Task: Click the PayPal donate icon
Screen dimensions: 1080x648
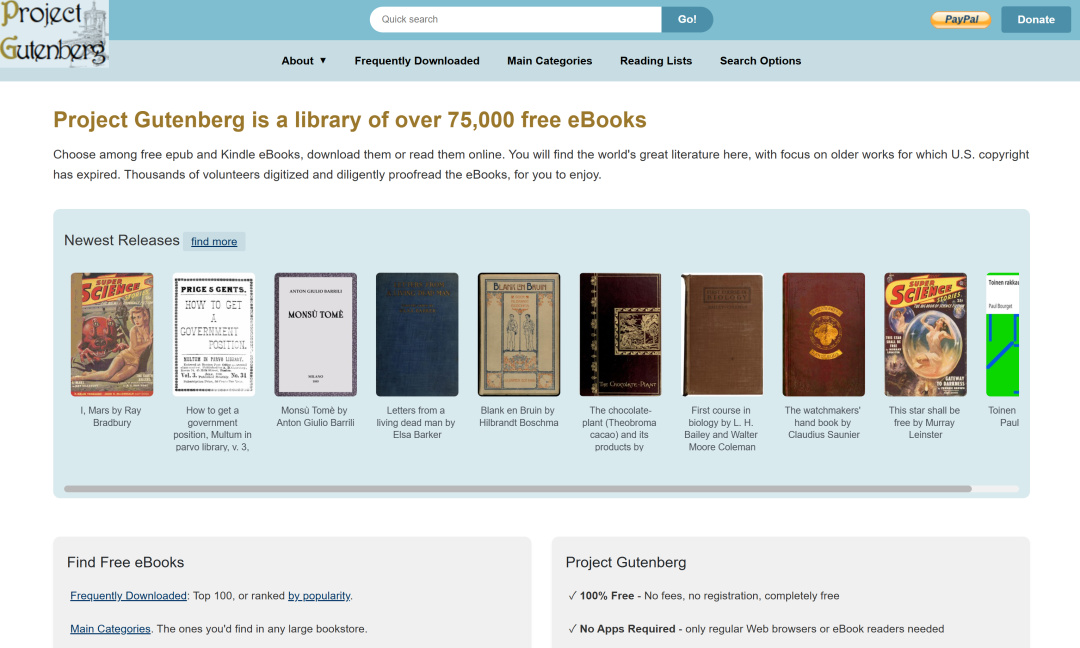Action: click(x=961, y=19)
